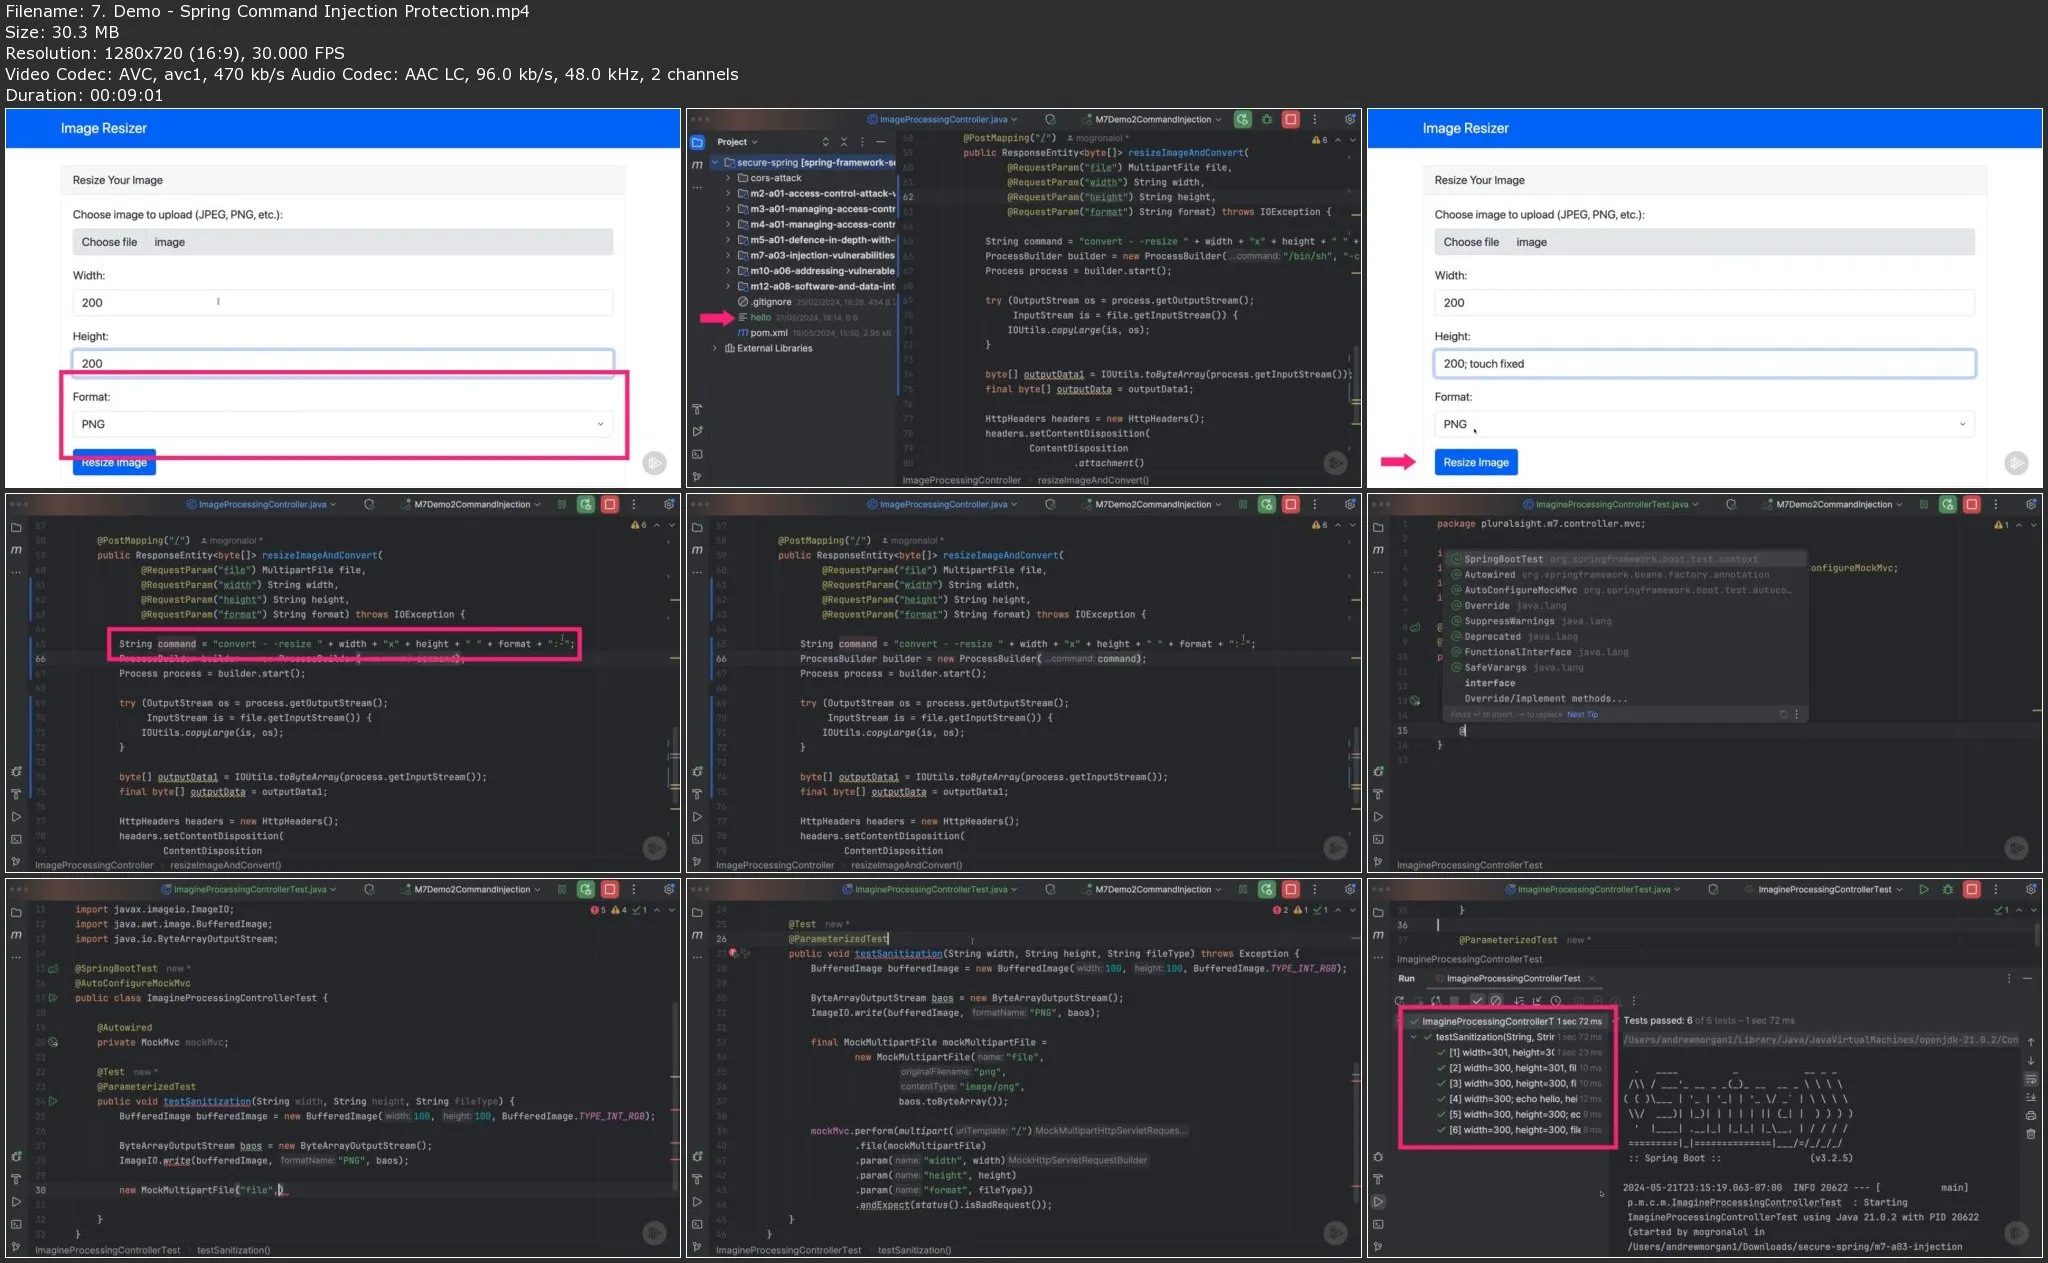The width and height of the screenshot is (2048, 1263).
Task: Click Choose file above the '200; touch fixed' form
Action: 1471,242
